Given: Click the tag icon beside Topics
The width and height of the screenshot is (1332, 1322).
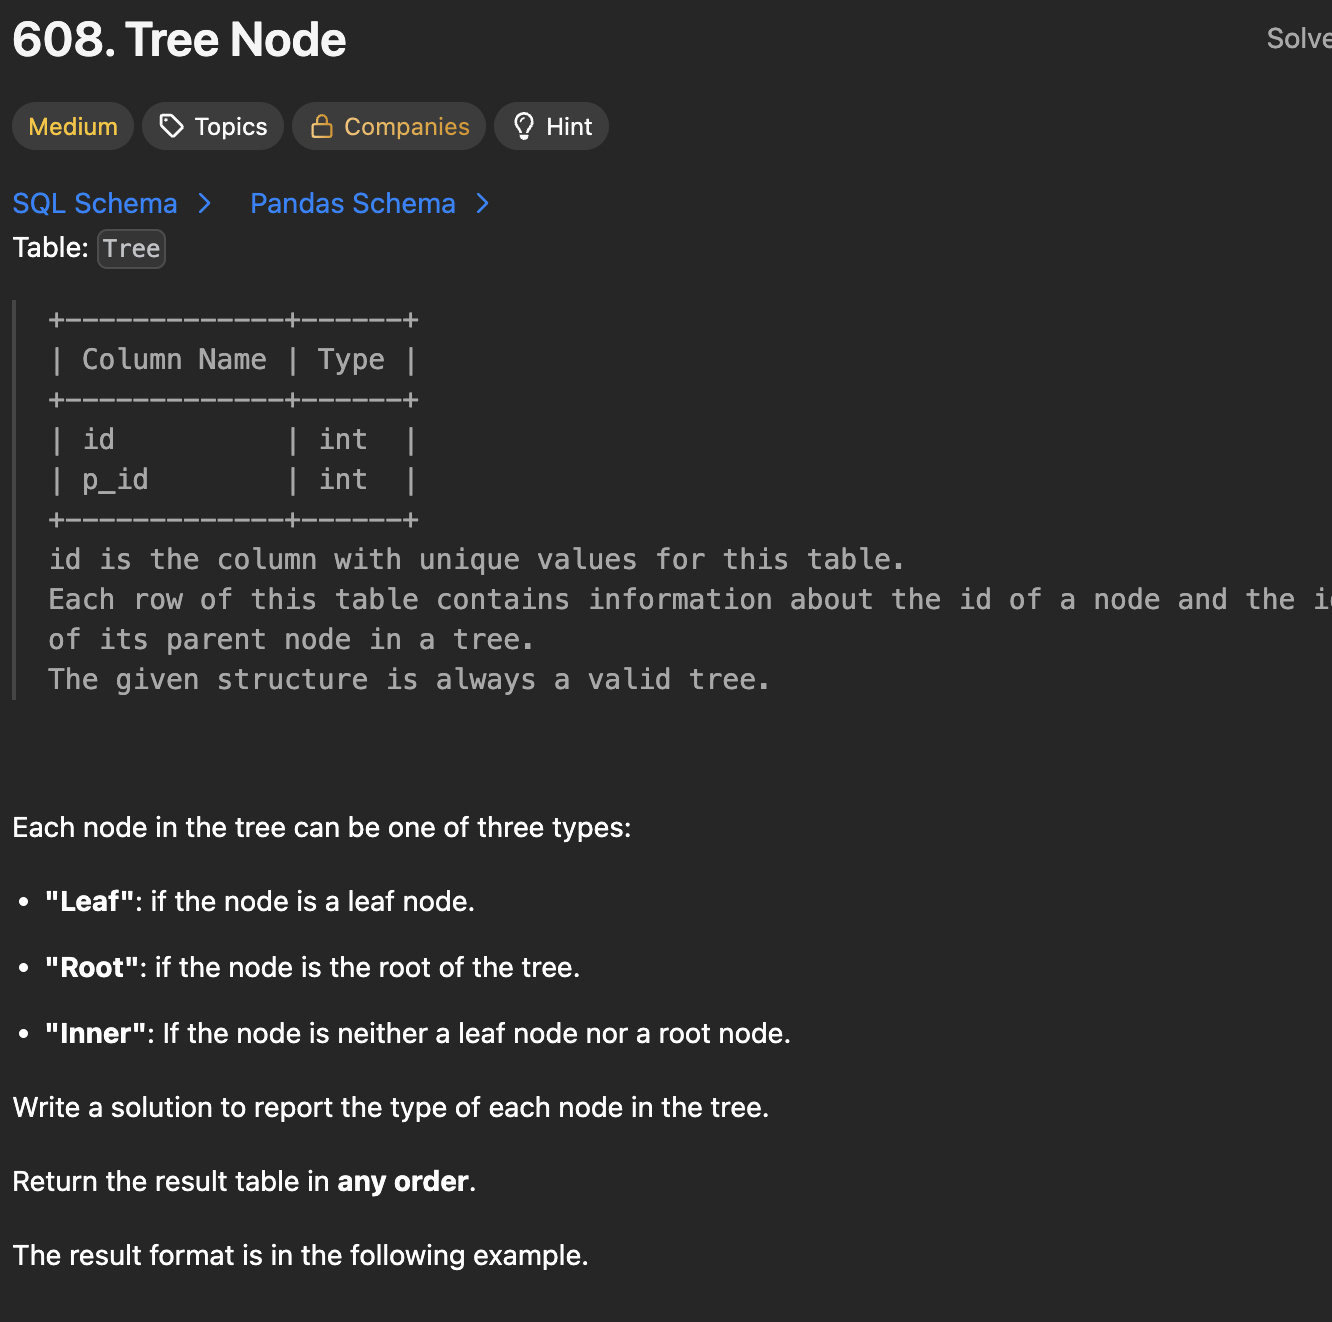Looking at the screenshot, I should pos(172,126).
